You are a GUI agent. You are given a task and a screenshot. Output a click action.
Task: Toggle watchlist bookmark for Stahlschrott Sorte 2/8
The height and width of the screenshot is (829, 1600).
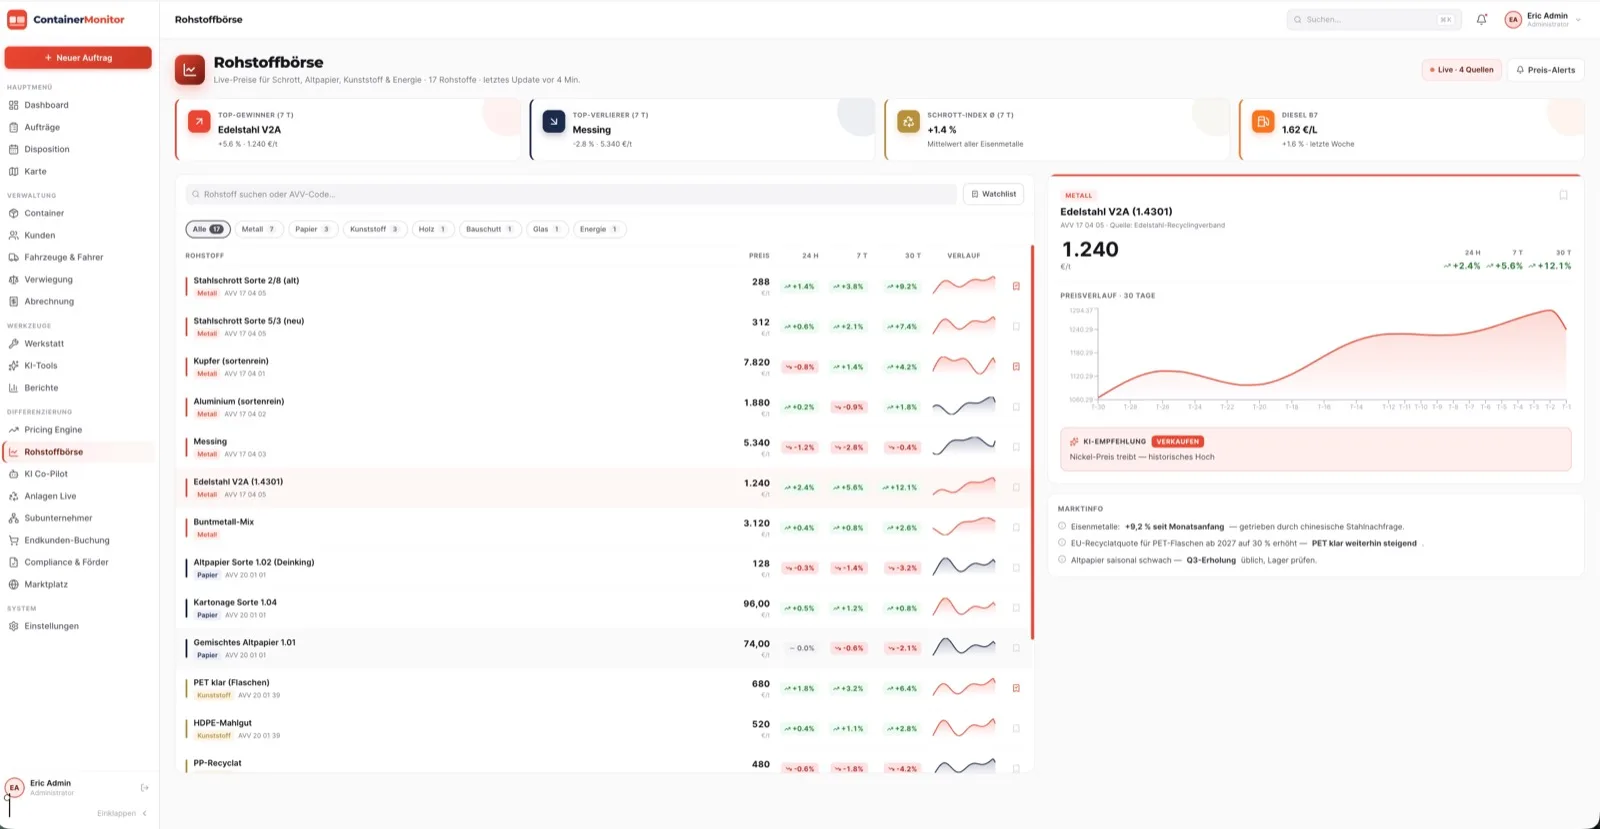click(1016, 286)
